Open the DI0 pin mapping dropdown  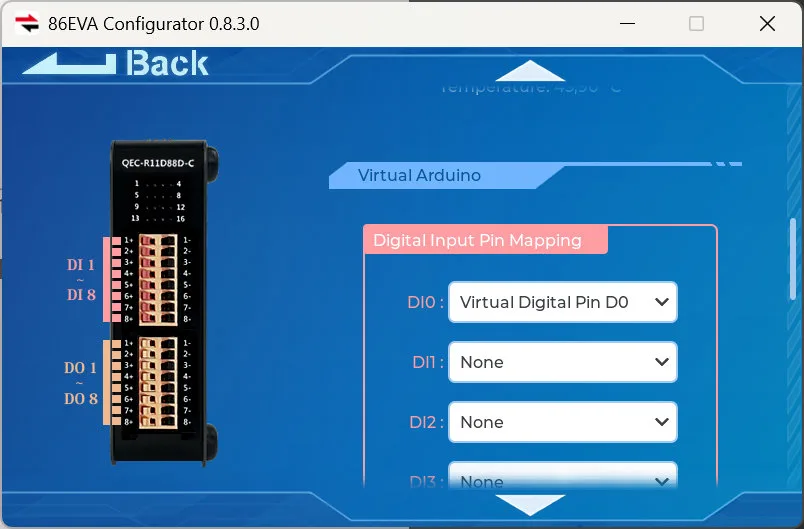click(x=562, y=302)
